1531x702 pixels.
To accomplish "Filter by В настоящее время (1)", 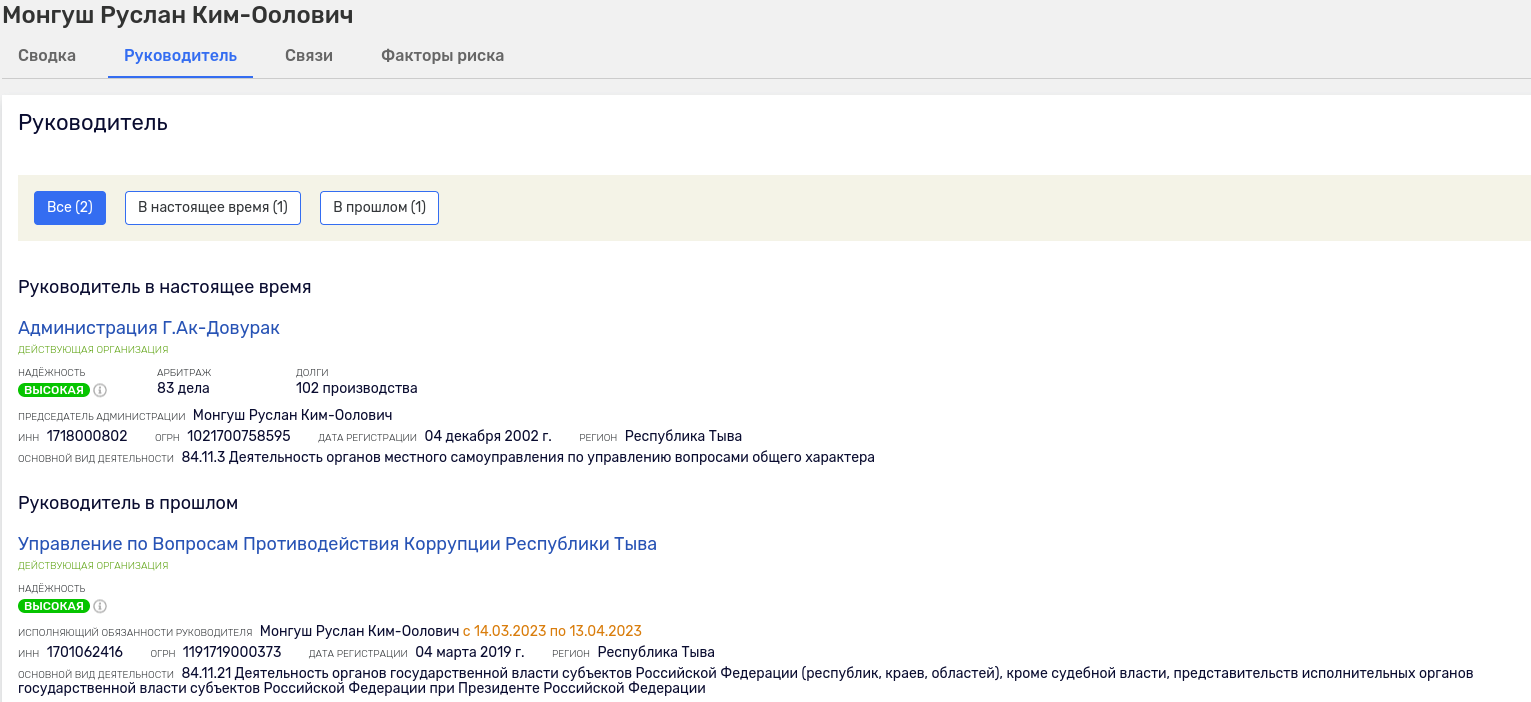I will click(213, 208).
